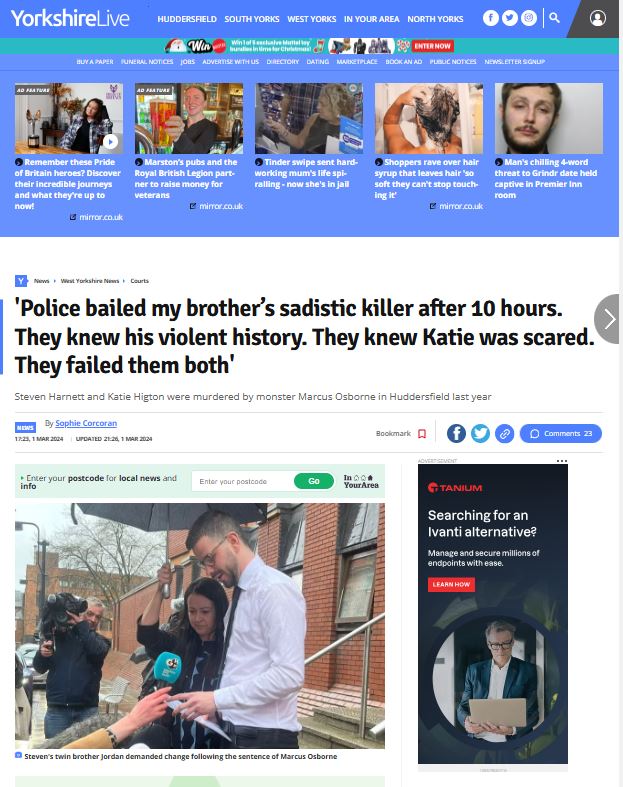This screenshot has height=787, width=623.
Task: Open Facebook page icon in header
Action: coord(490,18)
